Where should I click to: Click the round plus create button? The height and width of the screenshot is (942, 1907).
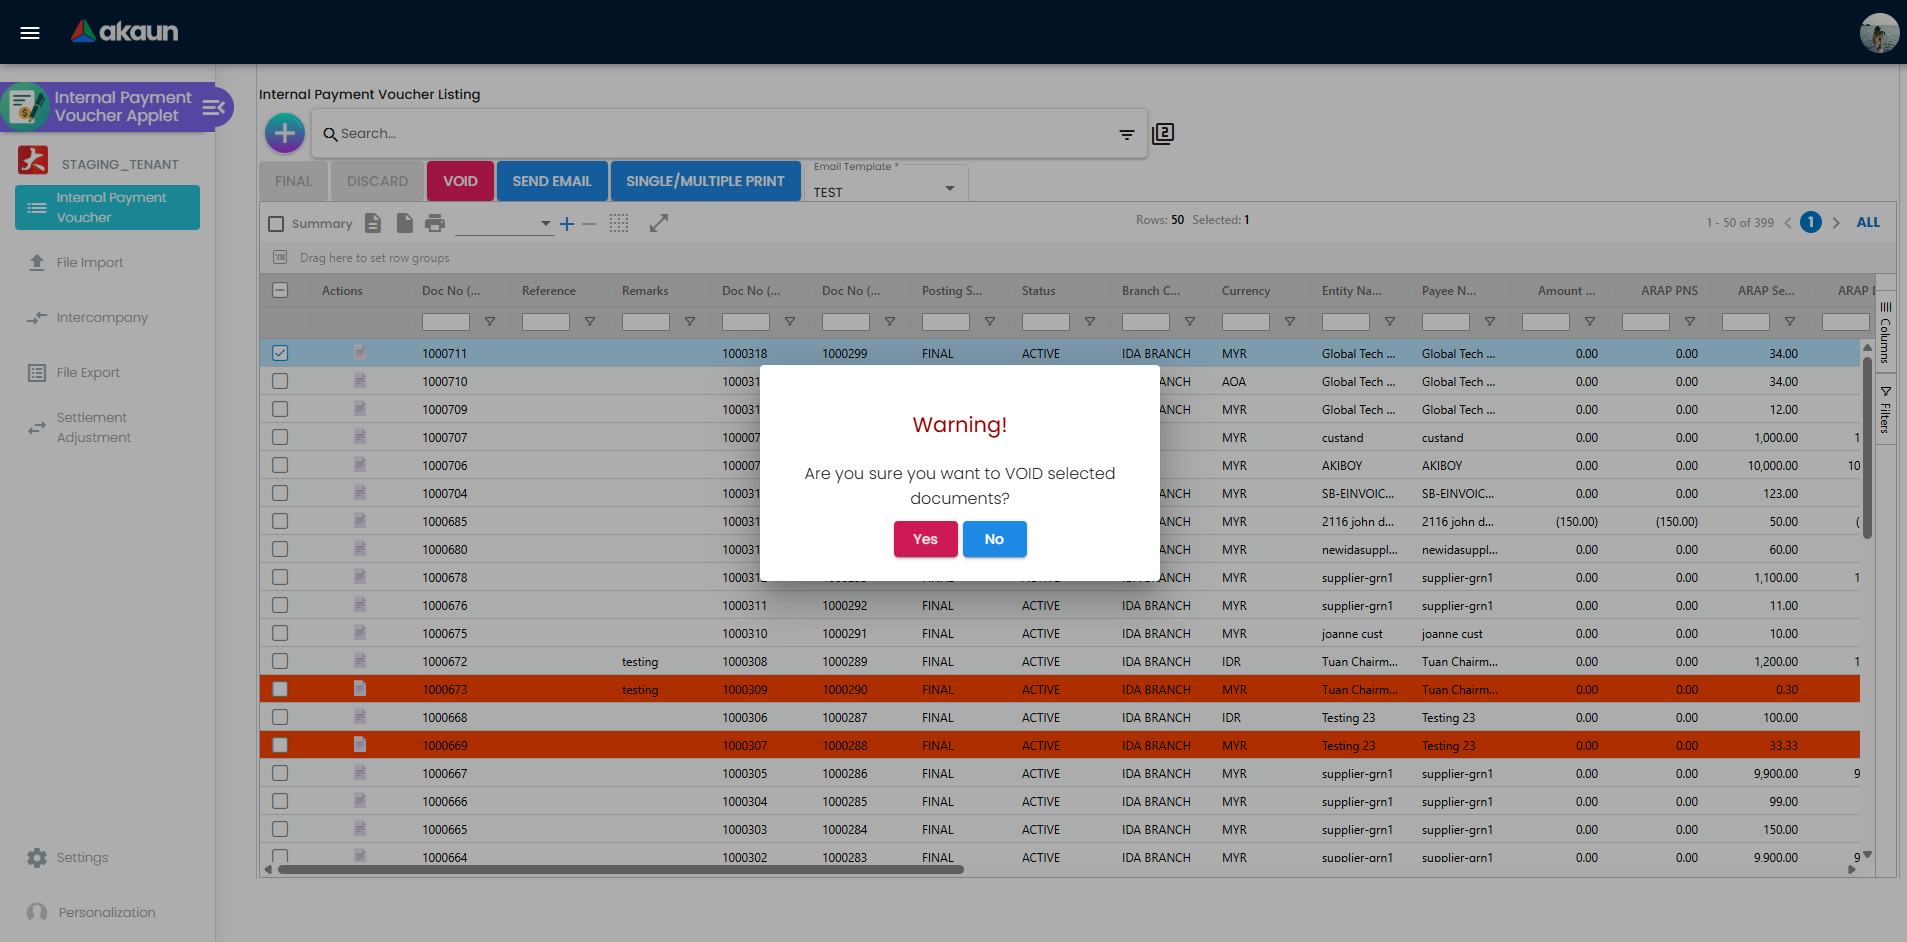click(x=285, y=133)
